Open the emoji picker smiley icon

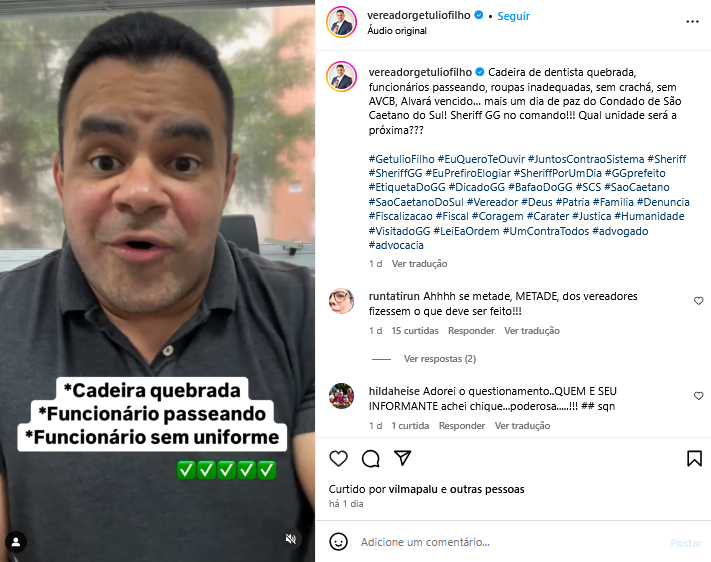tap(338, 542)
